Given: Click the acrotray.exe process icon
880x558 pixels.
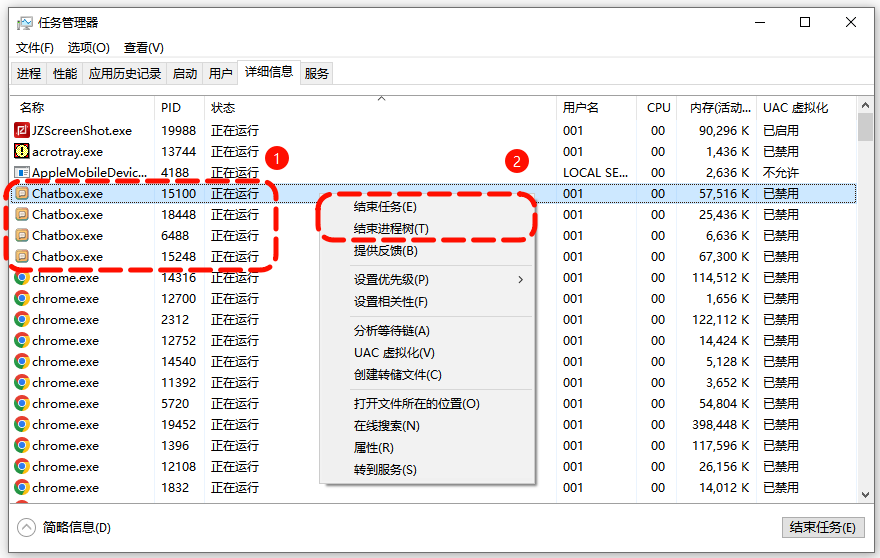Looking at the screenshot, I should coord(21,152).
